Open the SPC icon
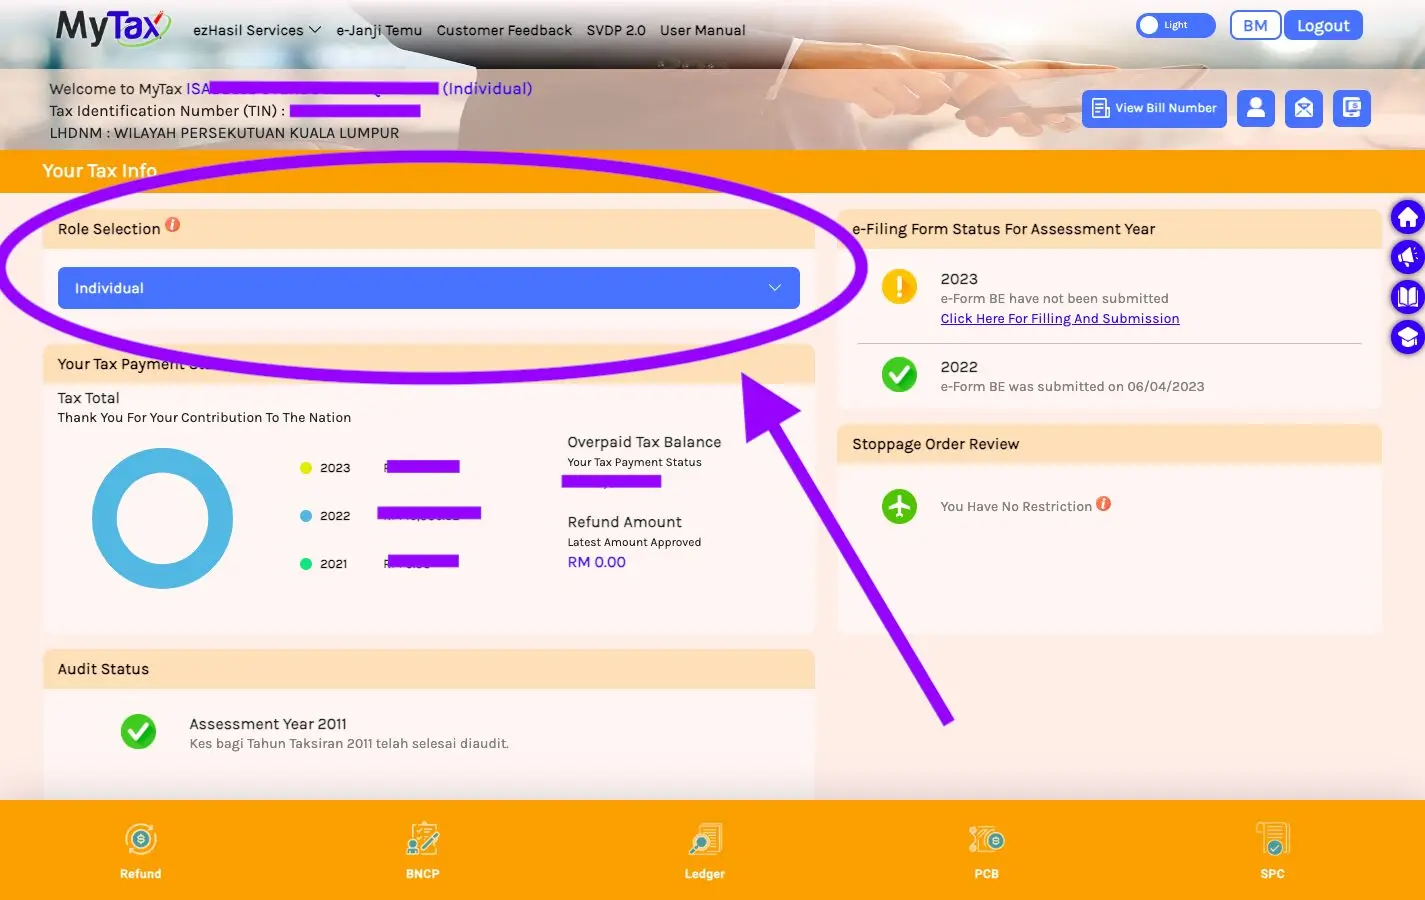1425x900 pixels. point(1273,840)
